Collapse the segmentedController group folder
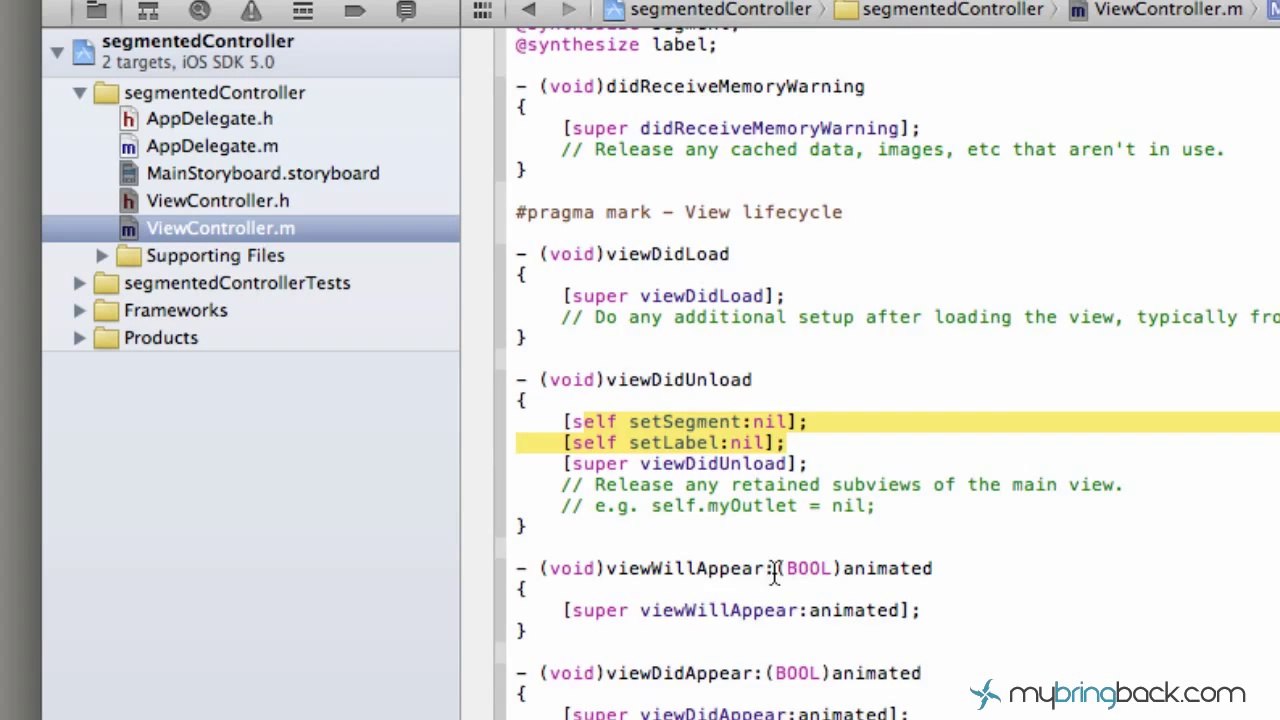The width and height of the screenshot is (1280, 720). (x=79, y=92)
